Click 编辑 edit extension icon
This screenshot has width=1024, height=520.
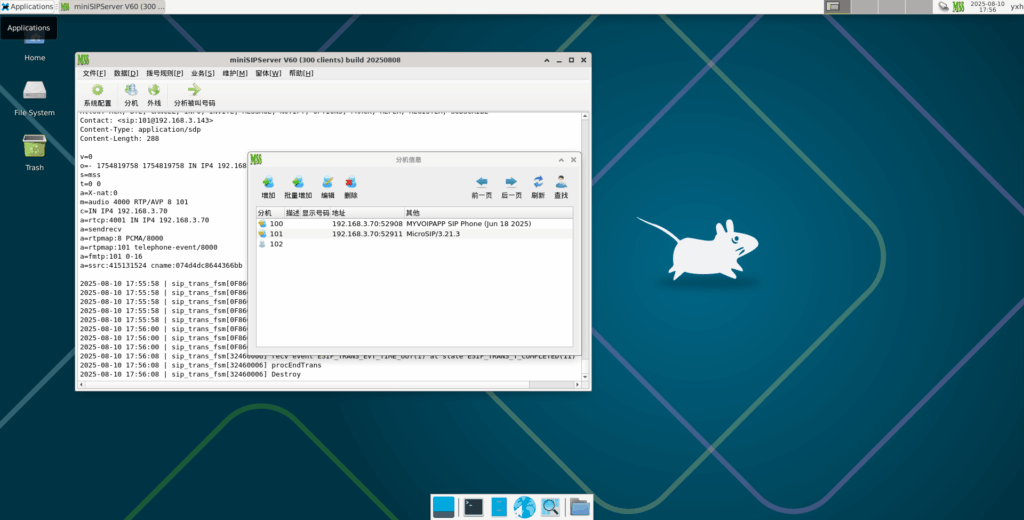(x=327, y=187)
